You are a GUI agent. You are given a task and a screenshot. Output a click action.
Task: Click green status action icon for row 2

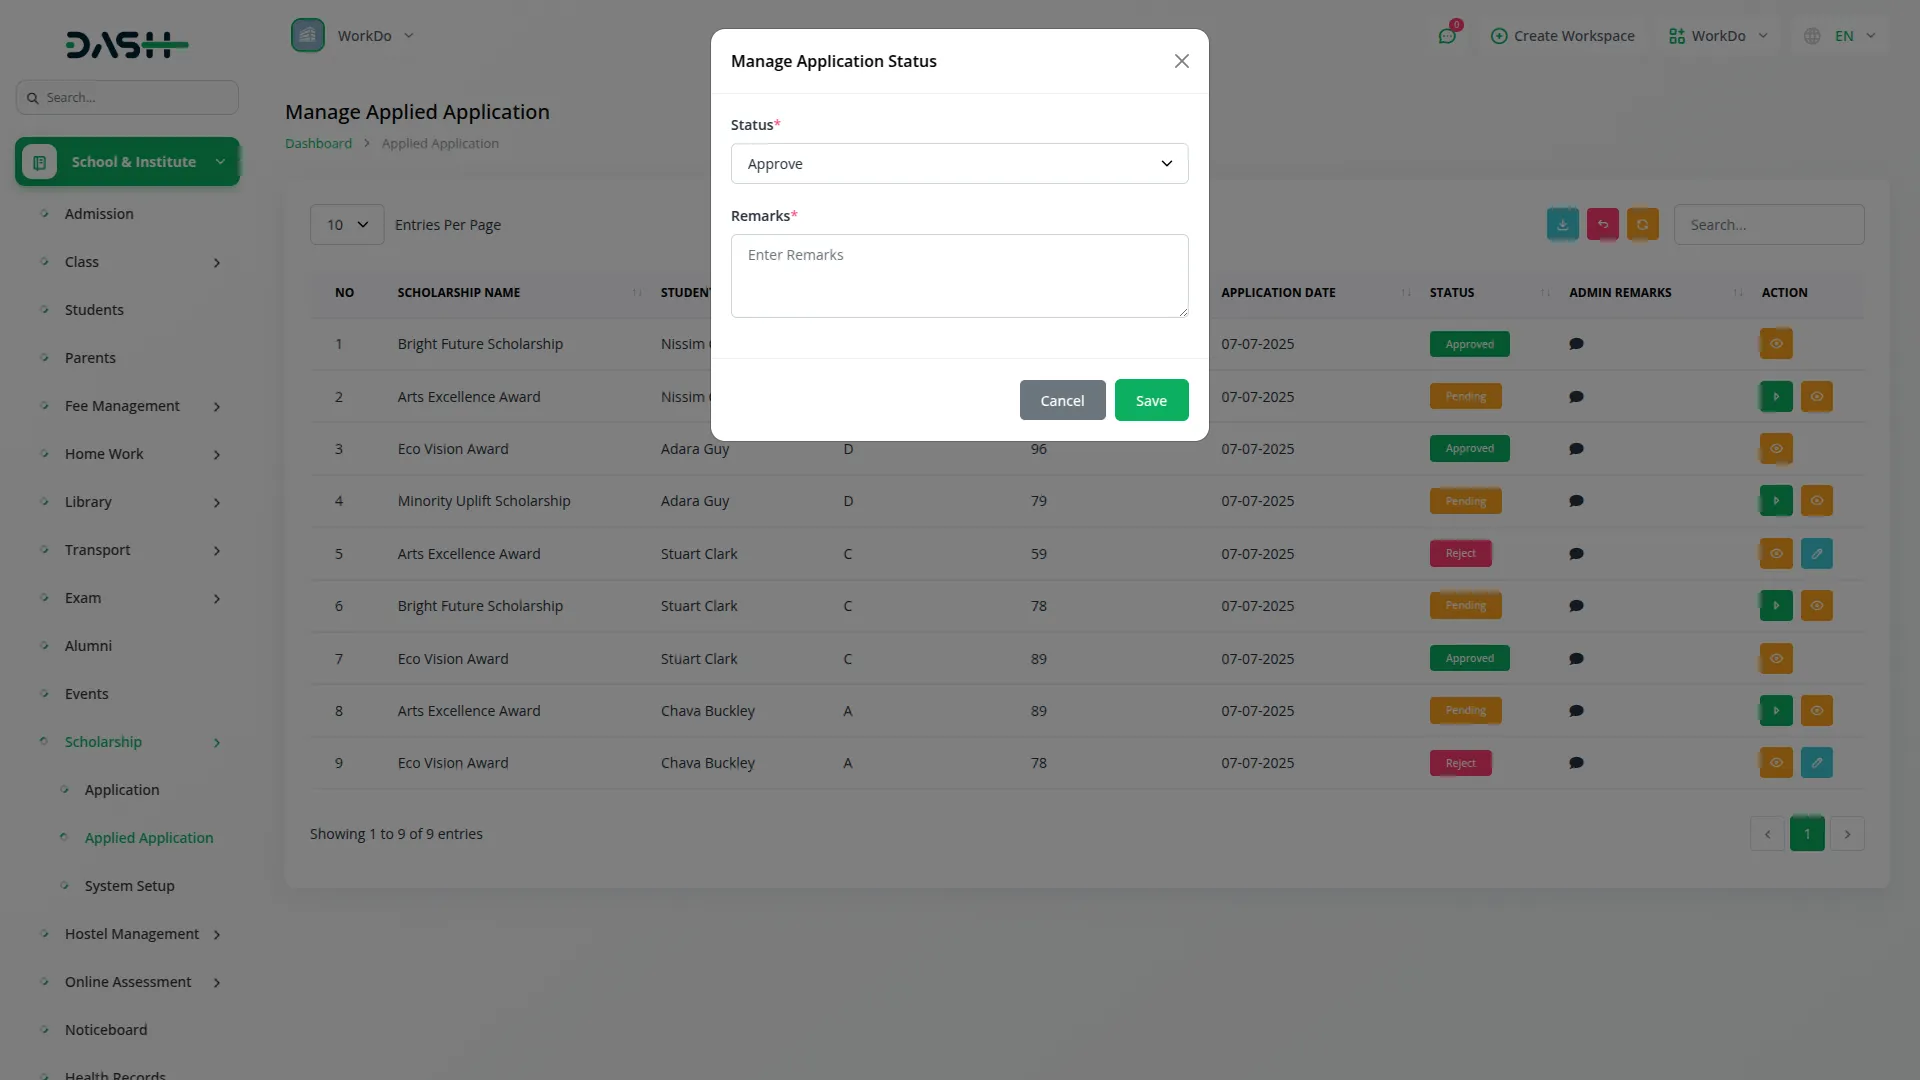click(1776, 397)
